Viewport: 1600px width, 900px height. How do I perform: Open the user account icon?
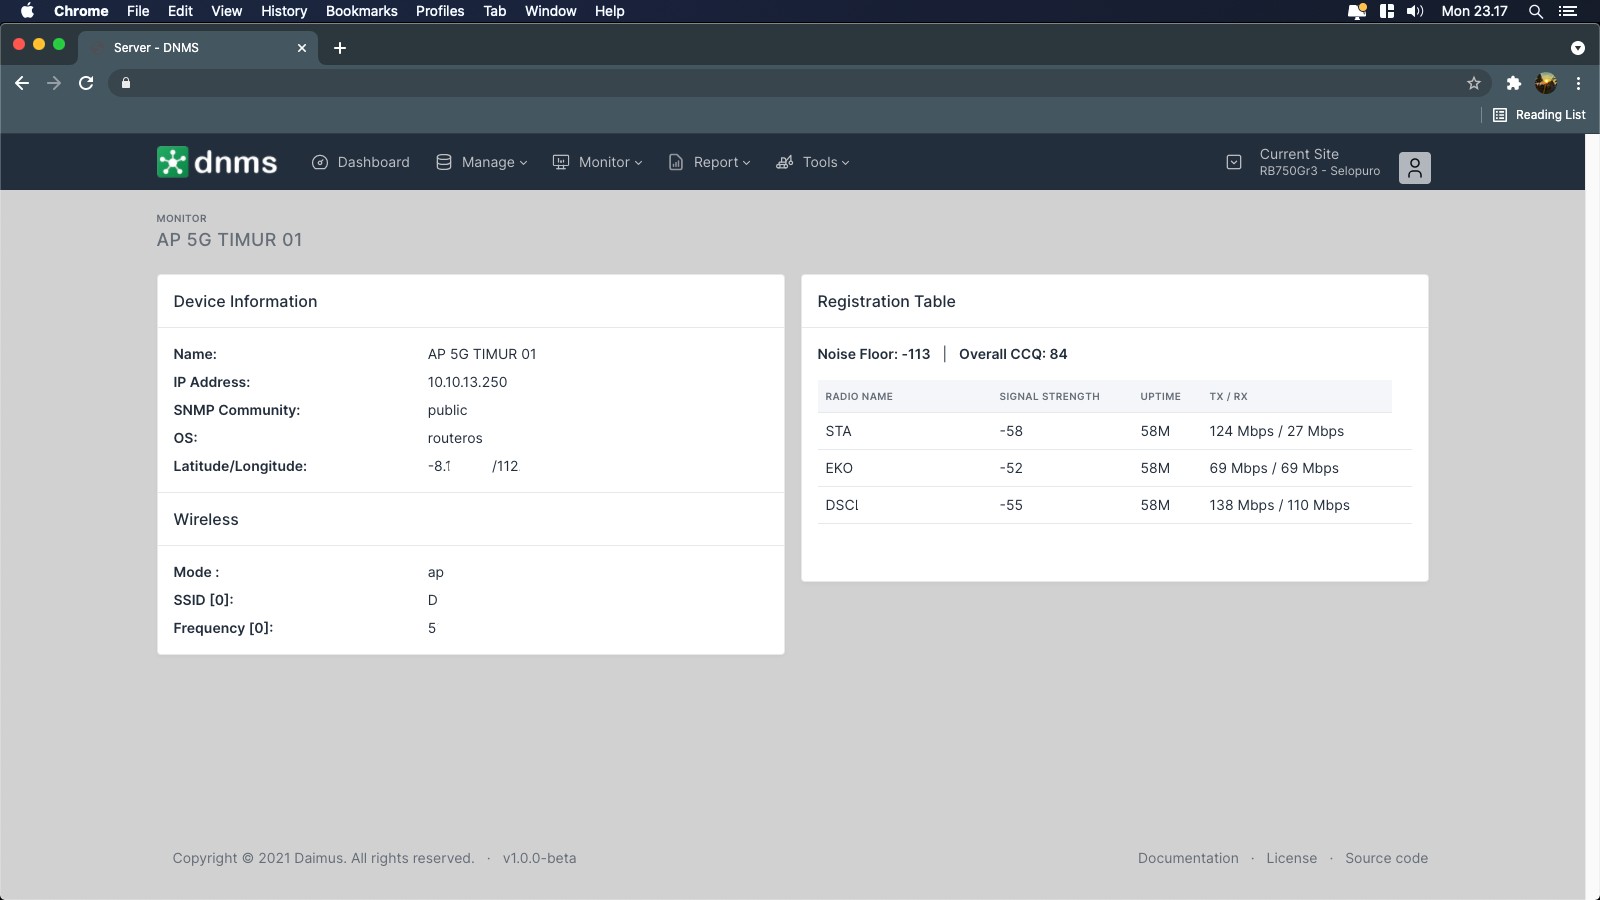click(x=1414, y=167)
